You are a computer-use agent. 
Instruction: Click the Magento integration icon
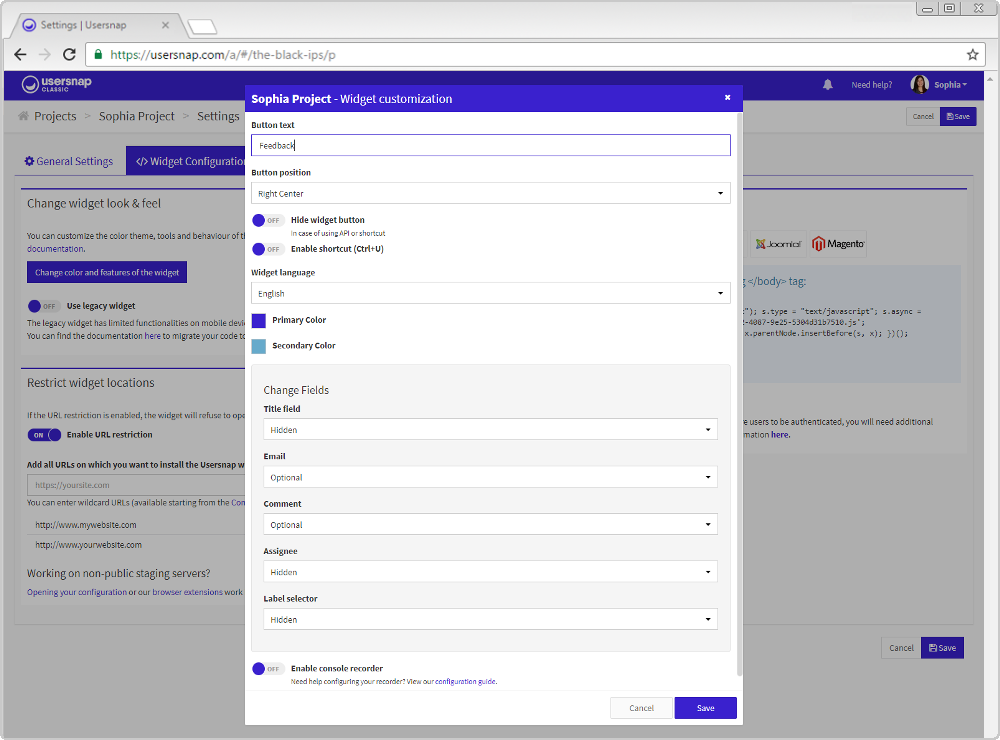click(838, 244)
